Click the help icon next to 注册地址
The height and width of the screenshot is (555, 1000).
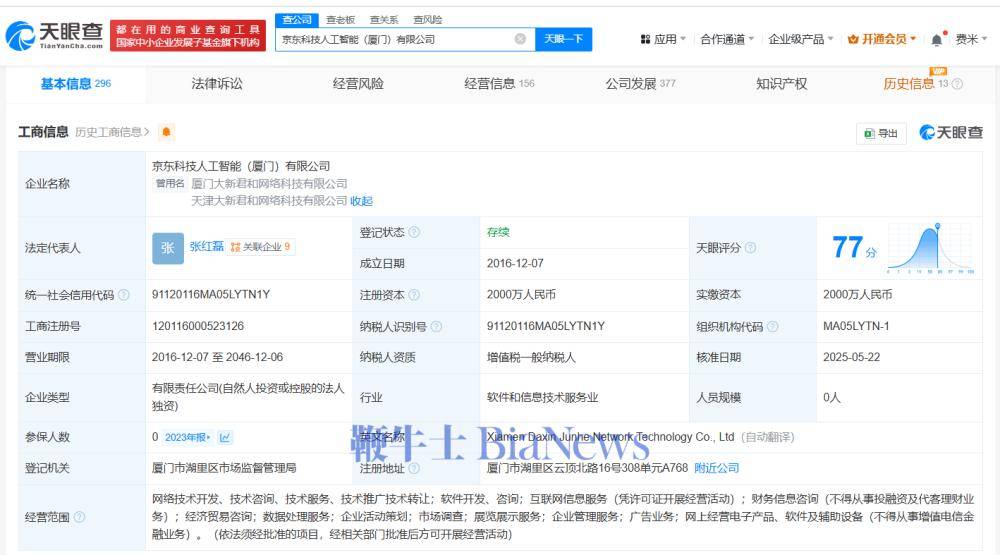pyautogui.click(x=414, y=468)
